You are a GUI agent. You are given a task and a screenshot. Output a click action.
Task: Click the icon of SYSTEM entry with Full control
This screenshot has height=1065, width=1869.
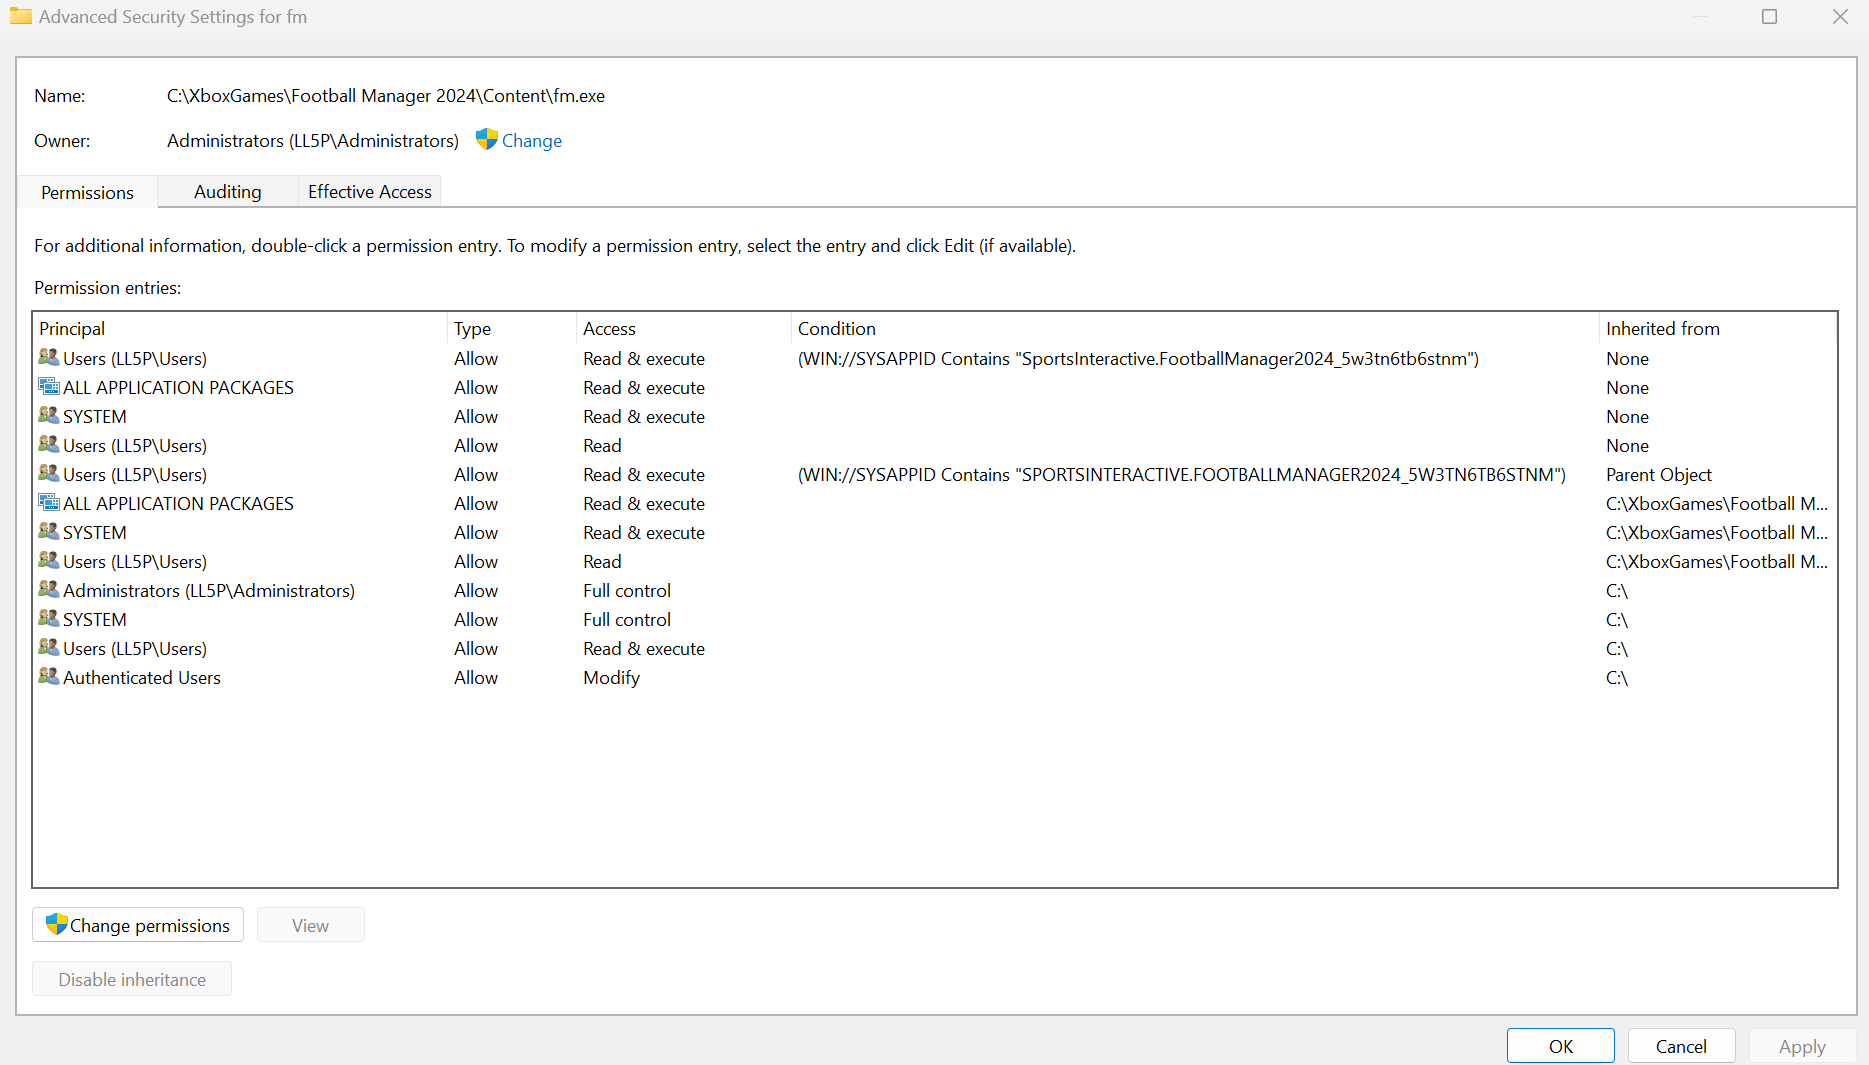[x=49, y=618]
